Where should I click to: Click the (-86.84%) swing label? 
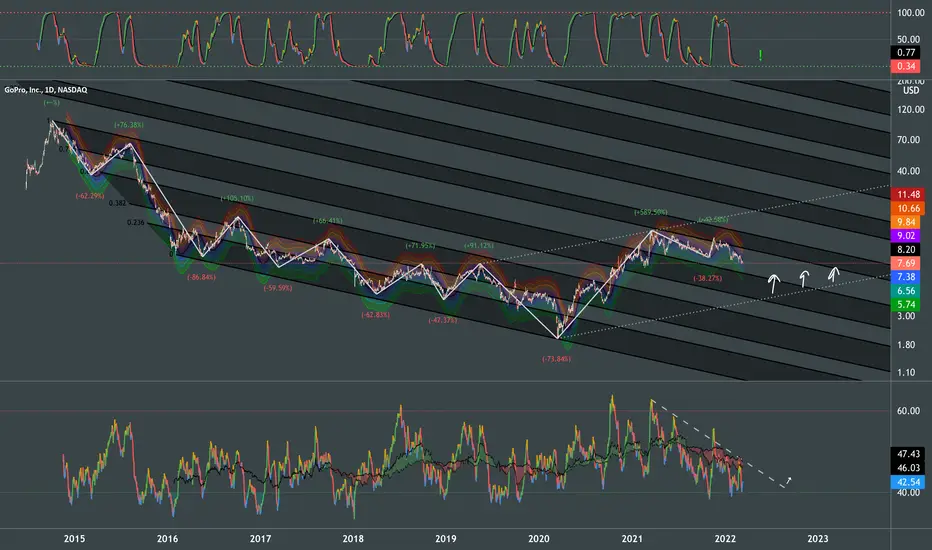coord(201,277)
